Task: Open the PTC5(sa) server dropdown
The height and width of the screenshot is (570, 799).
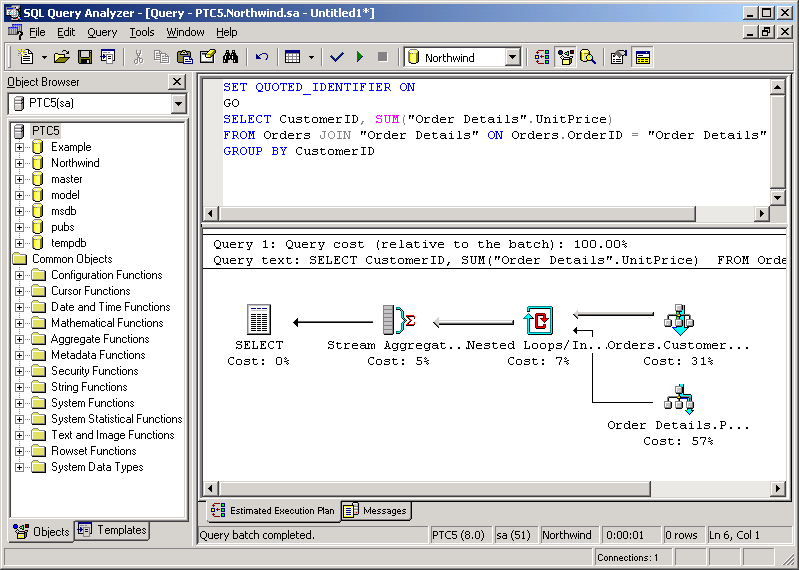Action: (x=178, y=104)
